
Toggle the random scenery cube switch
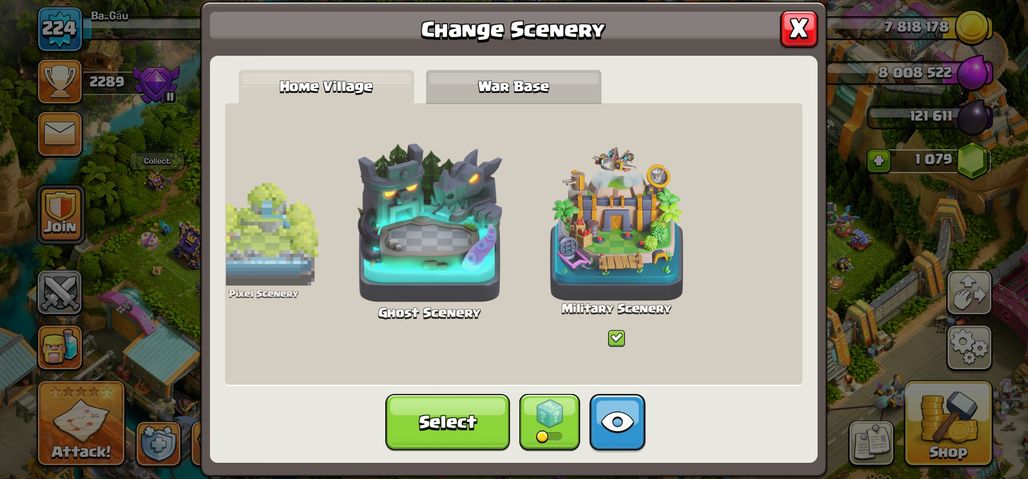549,422
